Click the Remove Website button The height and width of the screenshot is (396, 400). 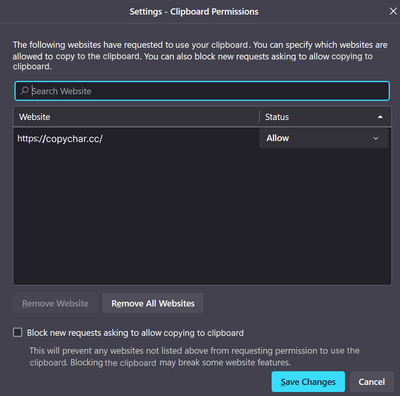pyautogui.click(x=55, y=303)
